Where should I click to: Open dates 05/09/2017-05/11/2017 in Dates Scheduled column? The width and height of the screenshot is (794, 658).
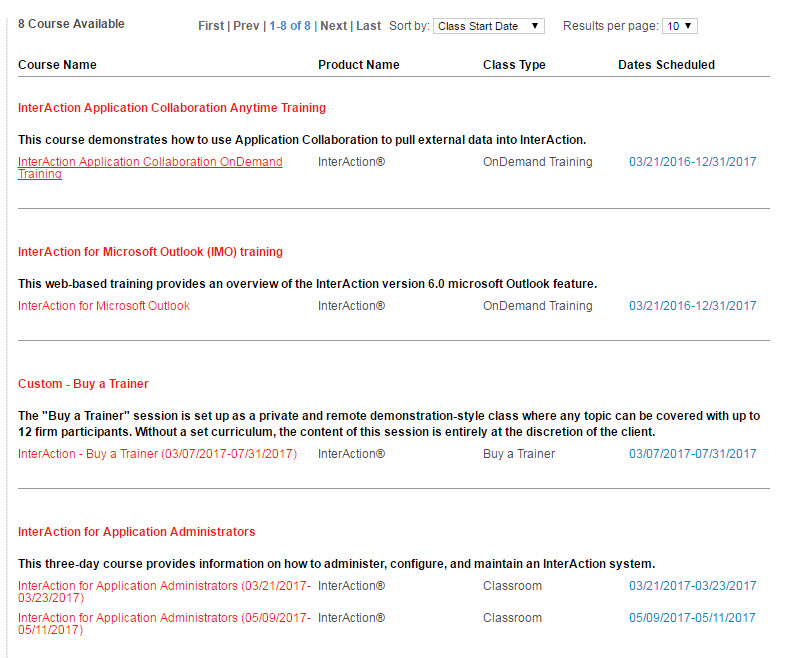tap(692, 618)
